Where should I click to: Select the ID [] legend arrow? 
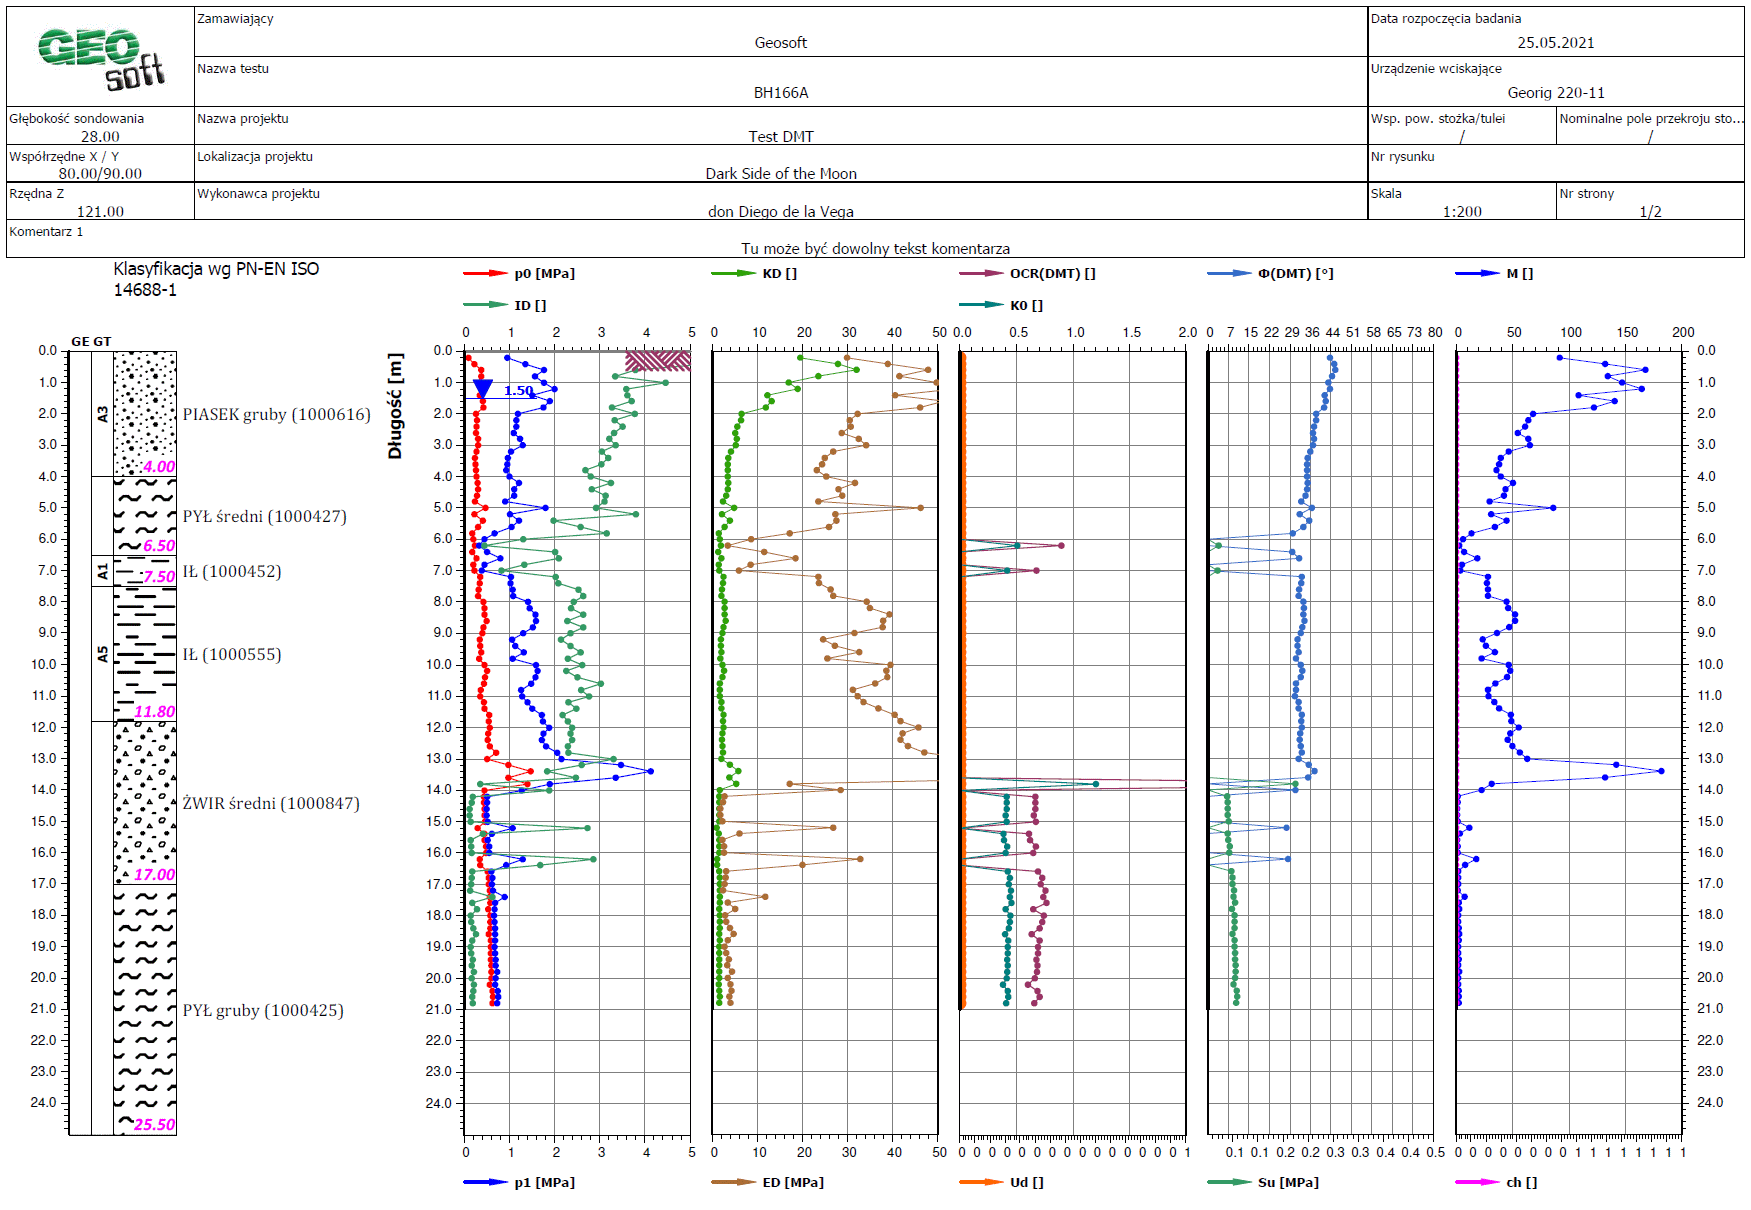pos(486,305)
